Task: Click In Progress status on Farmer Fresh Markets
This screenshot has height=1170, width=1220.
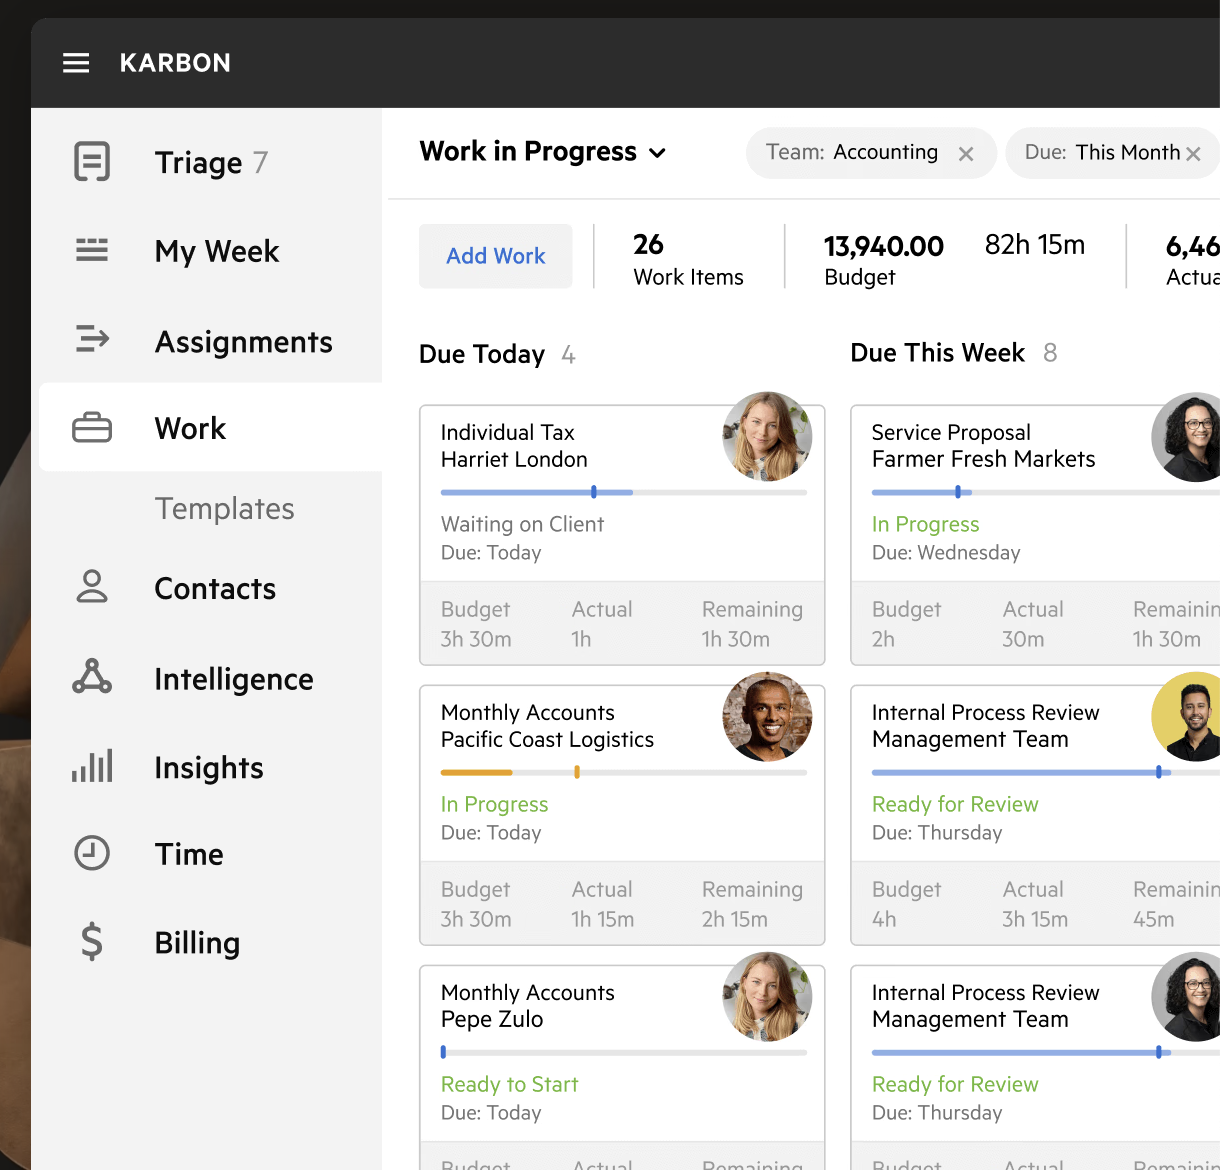Action: (925, 524)
